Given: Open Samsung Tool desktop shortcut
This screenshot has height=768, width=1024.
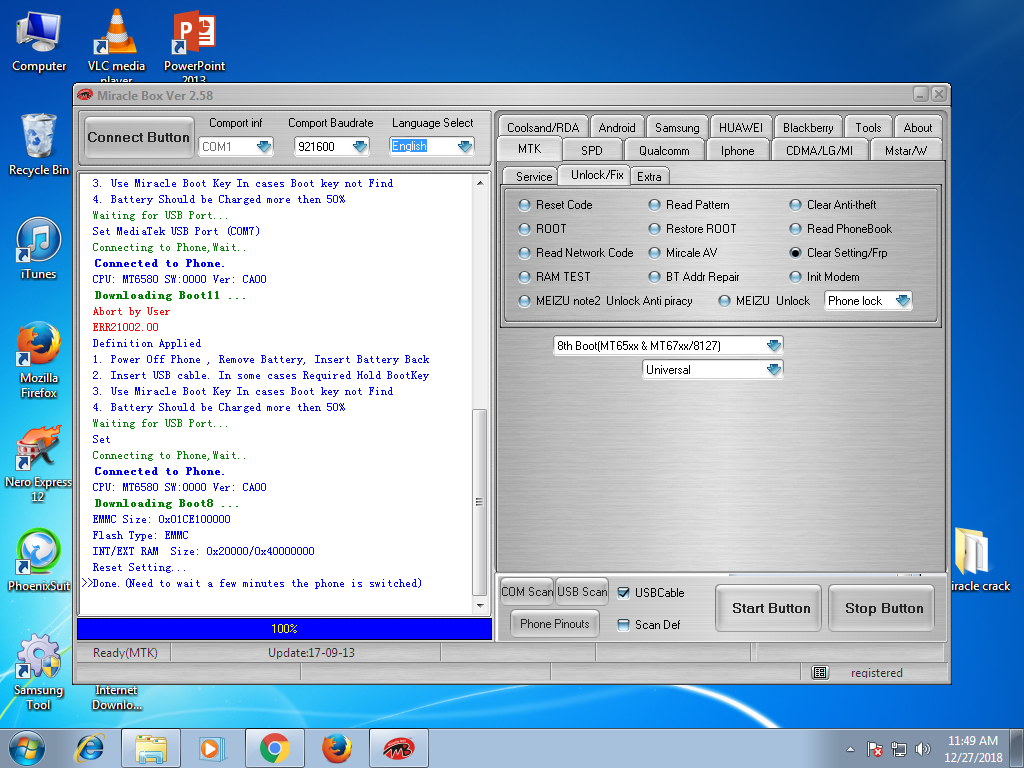Looking at the screenshot, I should [39, 673].
